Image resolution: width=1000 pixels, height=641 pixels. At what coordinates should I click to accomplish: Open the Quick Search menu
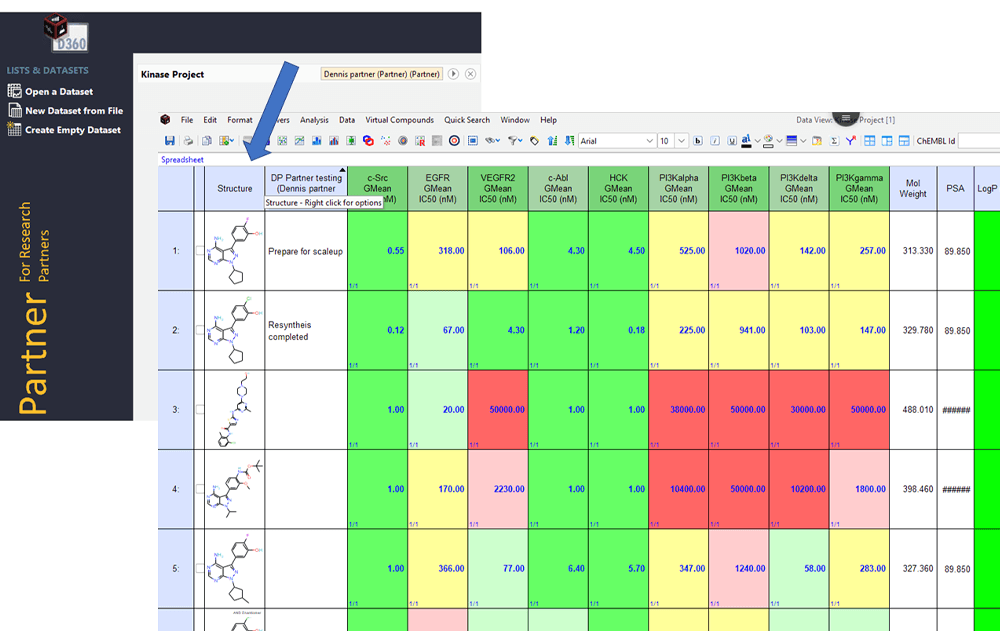coord(467,120)
